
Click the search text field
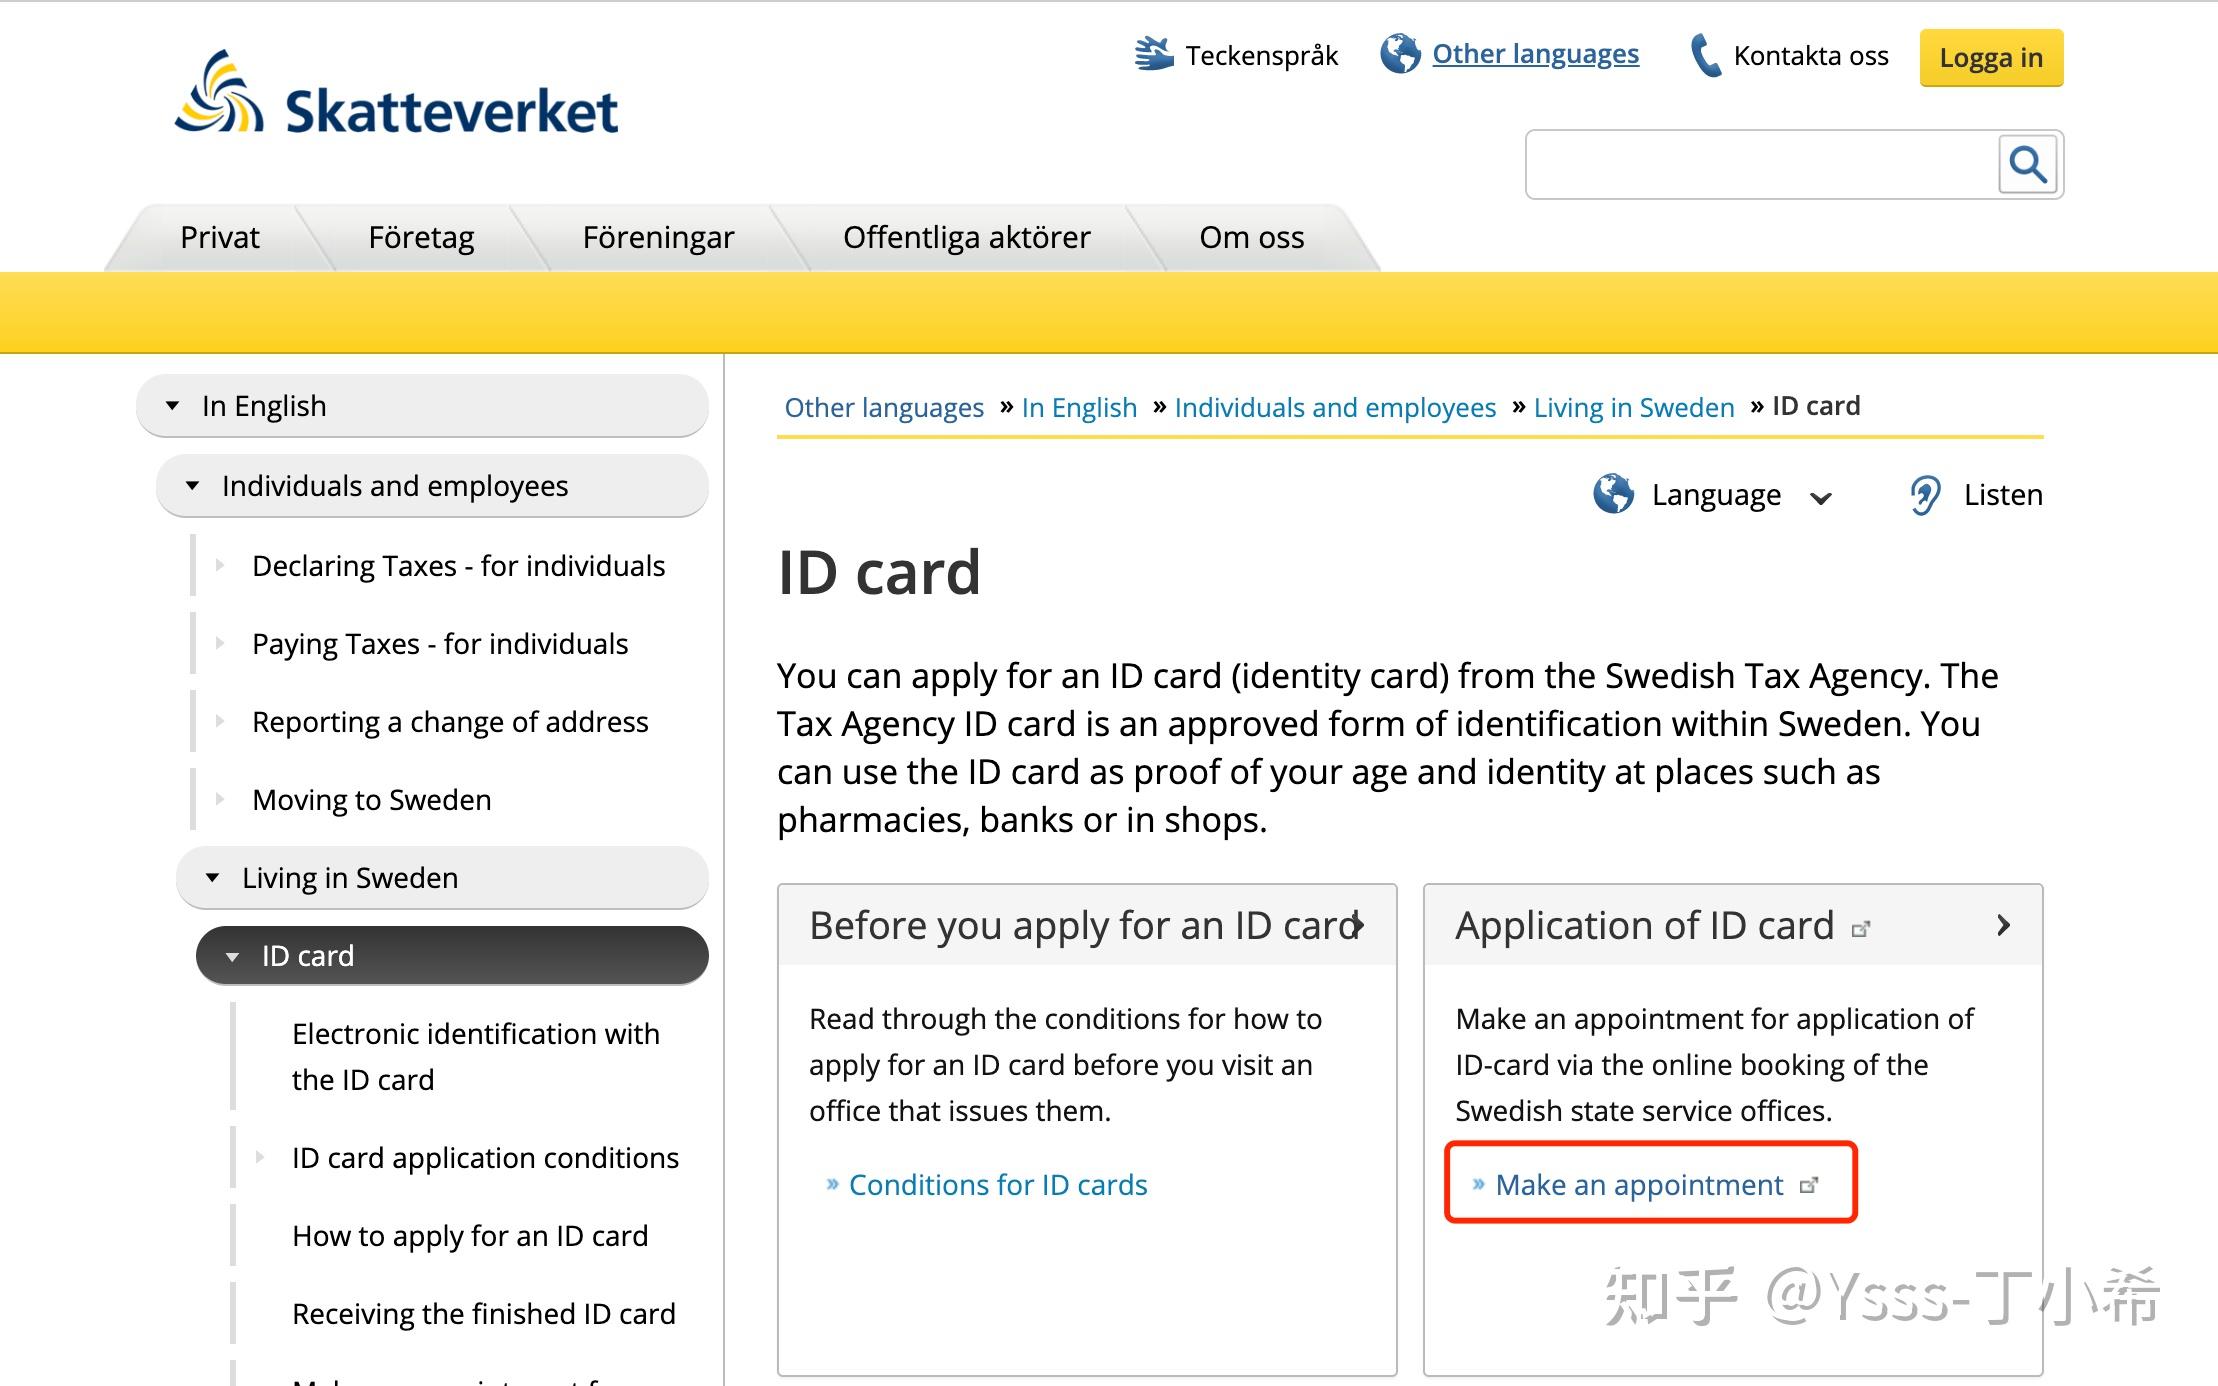coord(1760,164)
